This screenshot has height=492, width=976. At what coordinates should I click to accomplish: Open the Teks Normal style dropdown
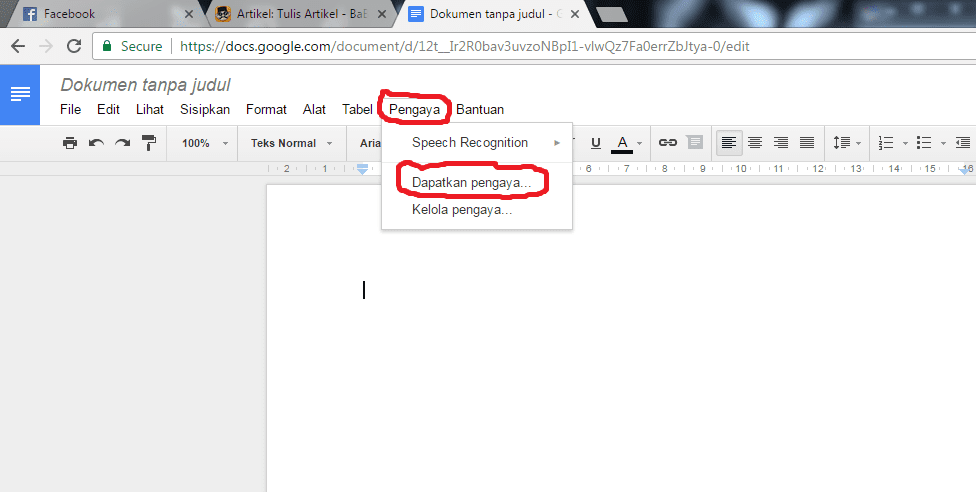click(291, 143)
